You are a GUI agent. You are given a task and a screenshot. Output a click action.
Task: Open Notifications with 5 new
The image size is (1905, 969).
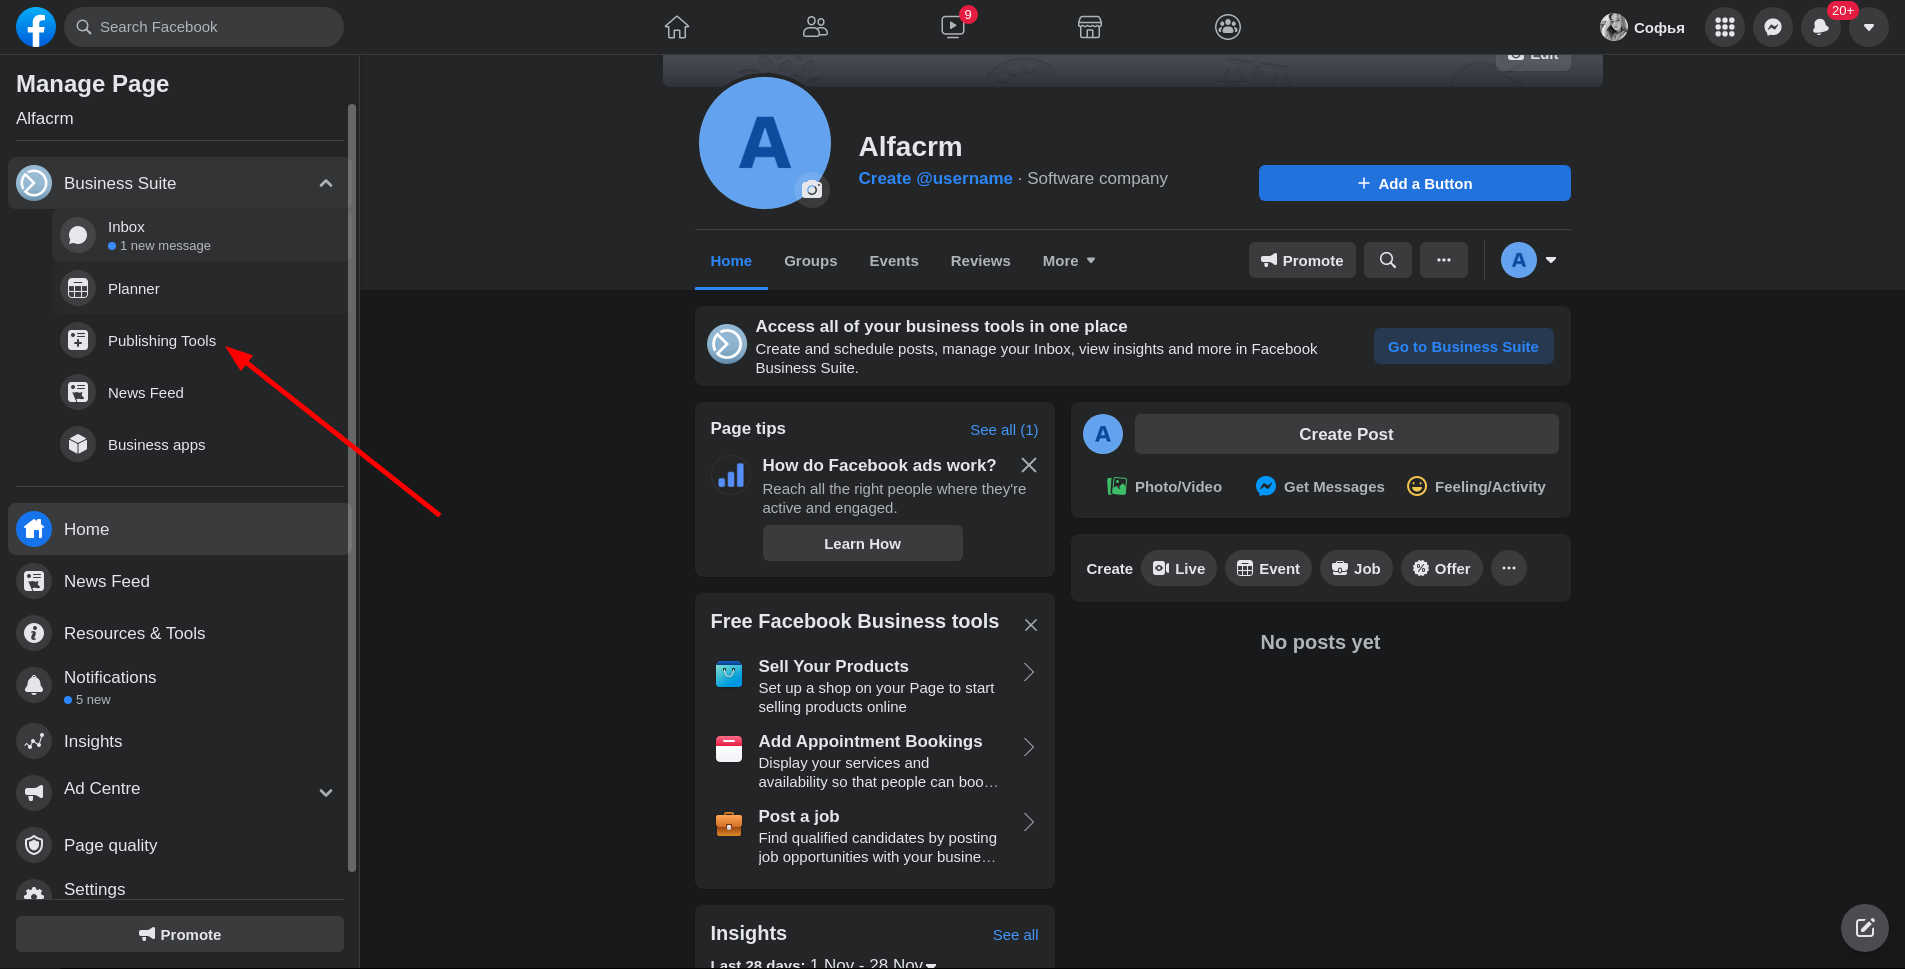pyautogui.click(x=178, y=686)
